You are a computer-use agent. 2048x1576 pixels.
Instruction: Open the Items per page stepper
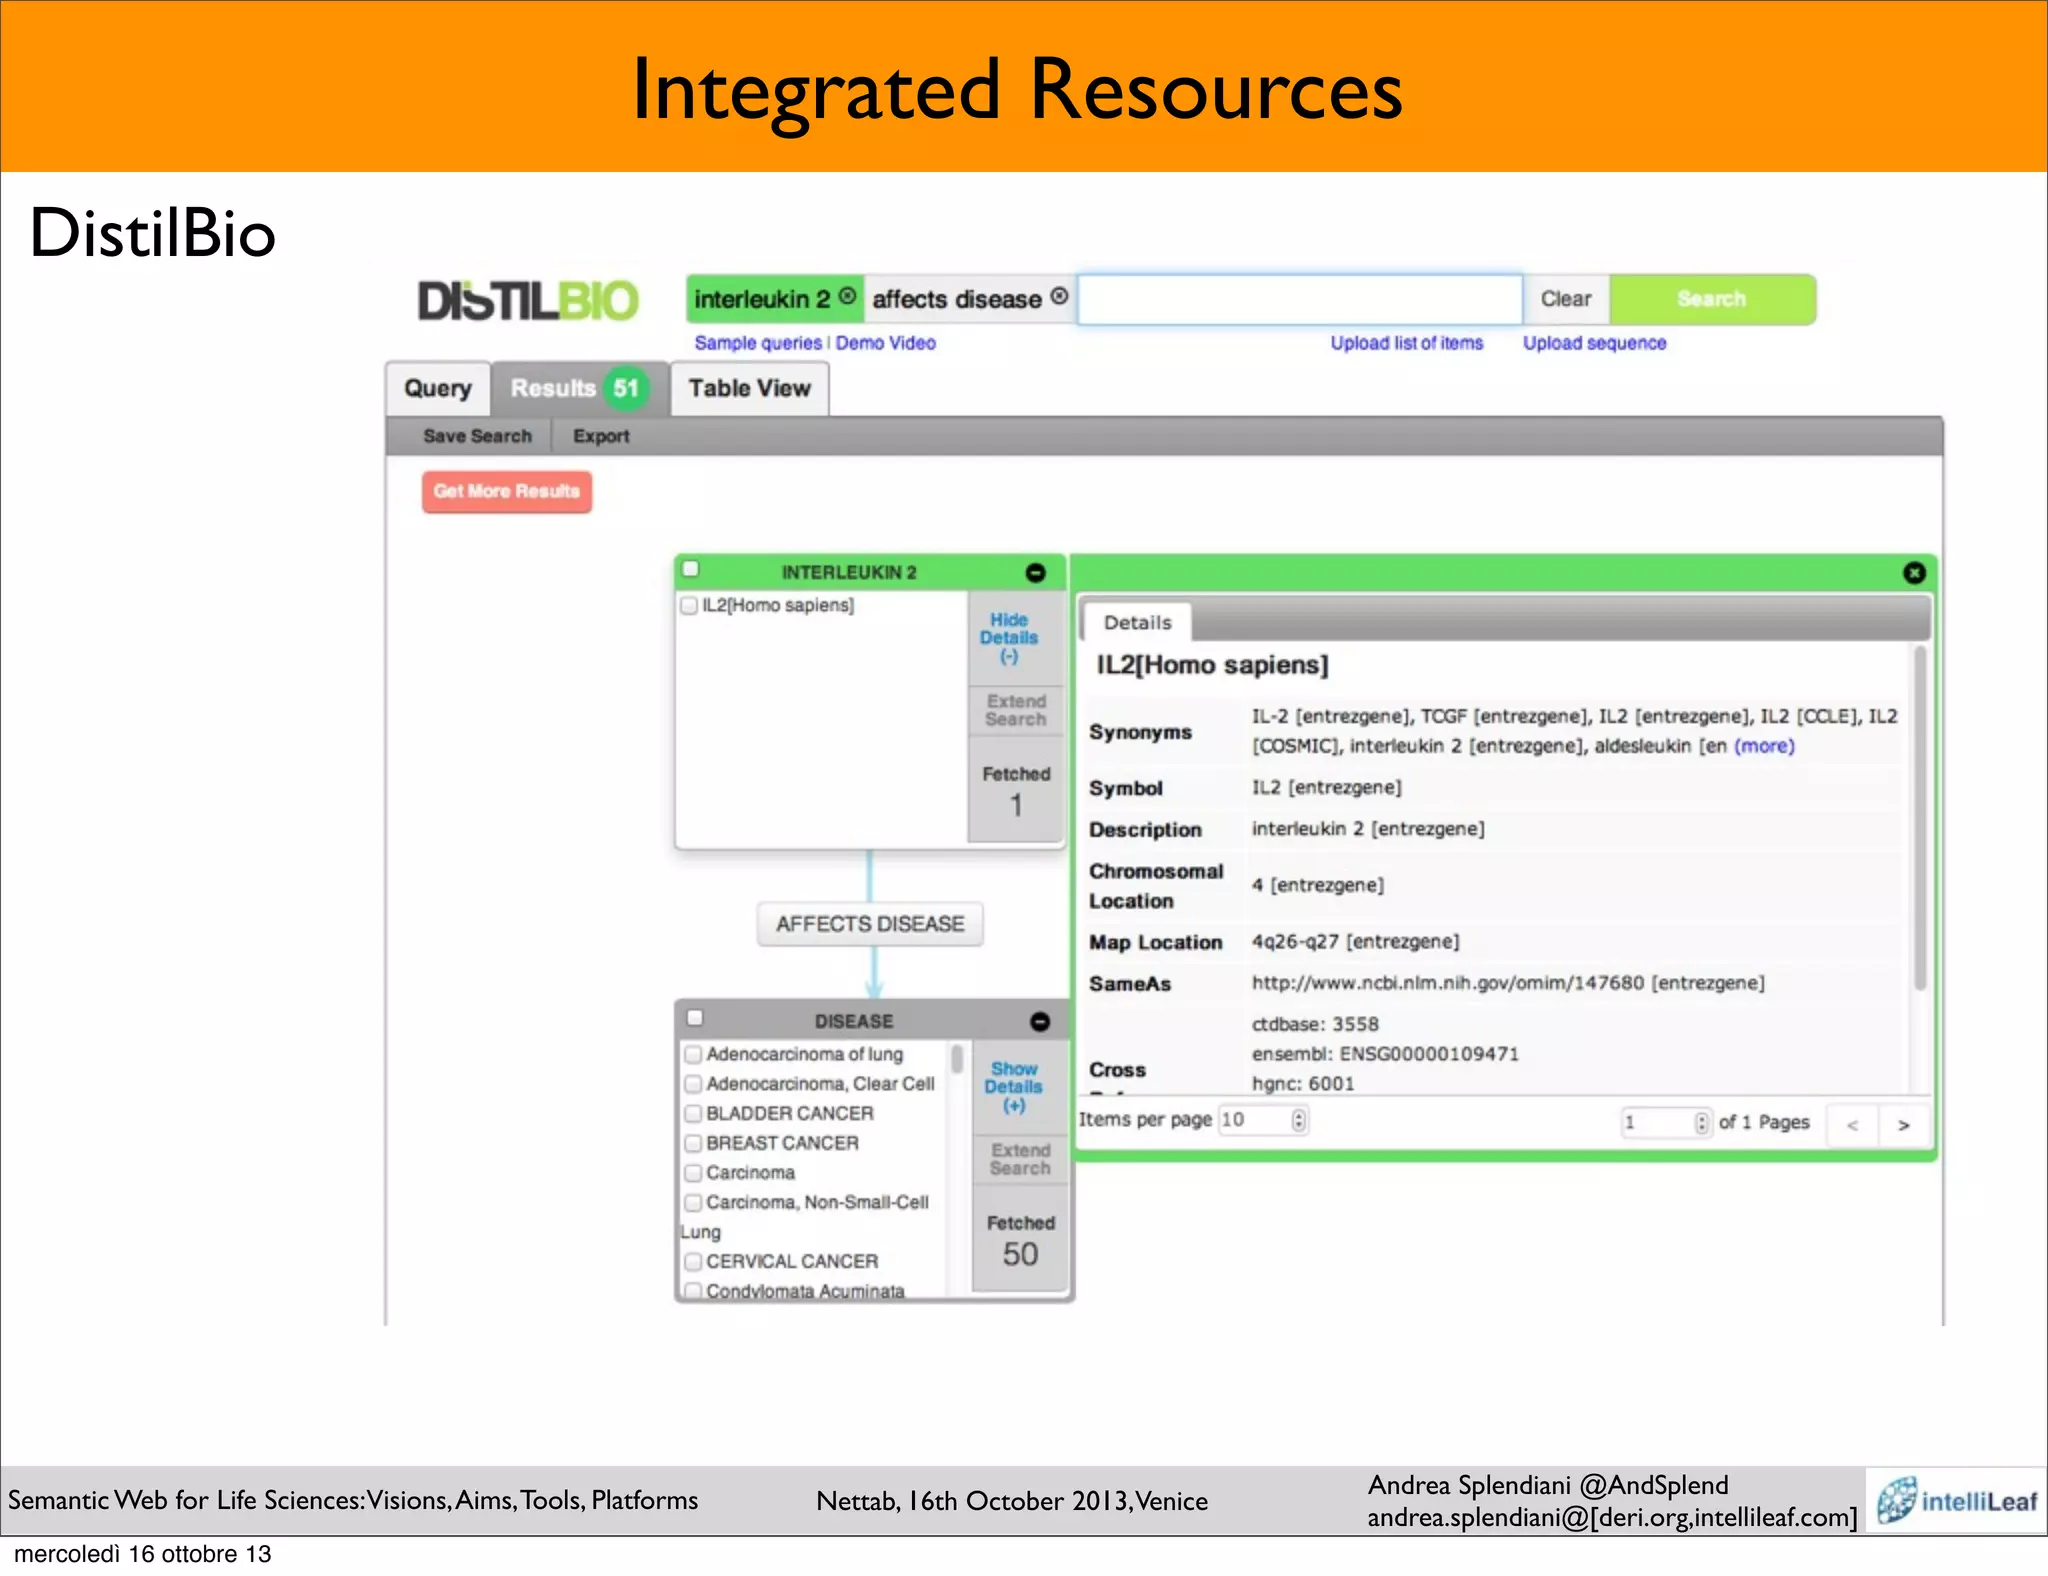click(1298, 1120)
